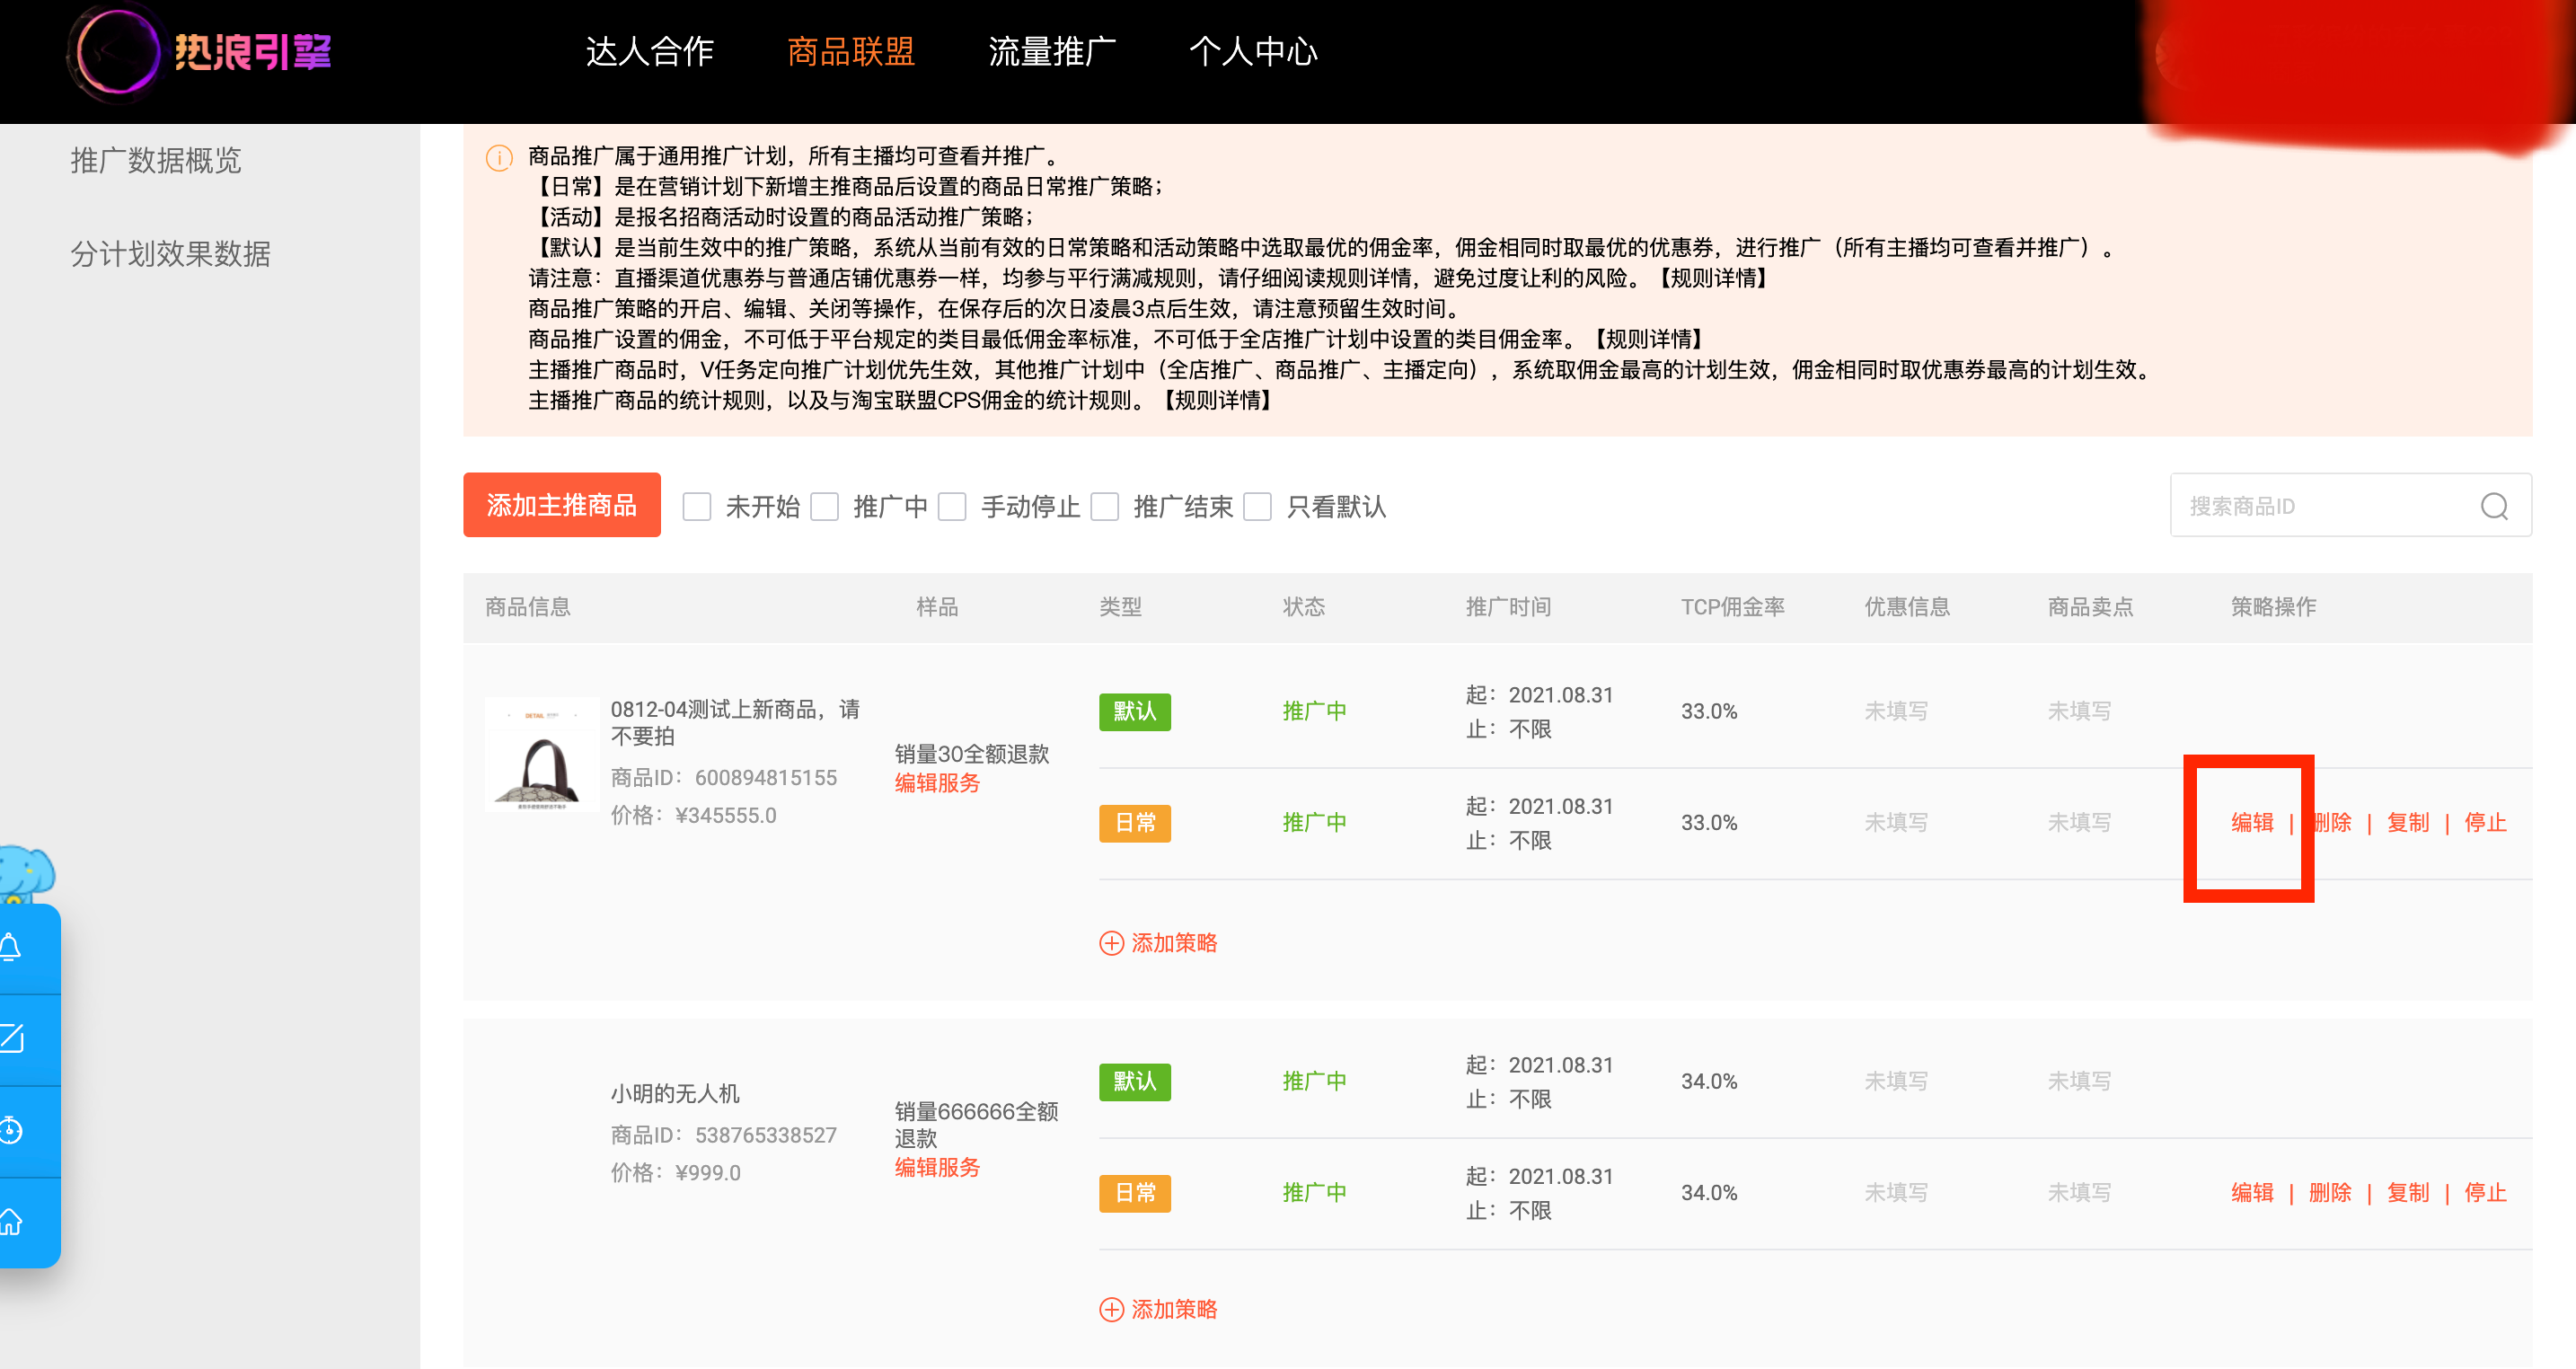Click the edit pencil icon in floating sidebar

[x=12, y=1038]
